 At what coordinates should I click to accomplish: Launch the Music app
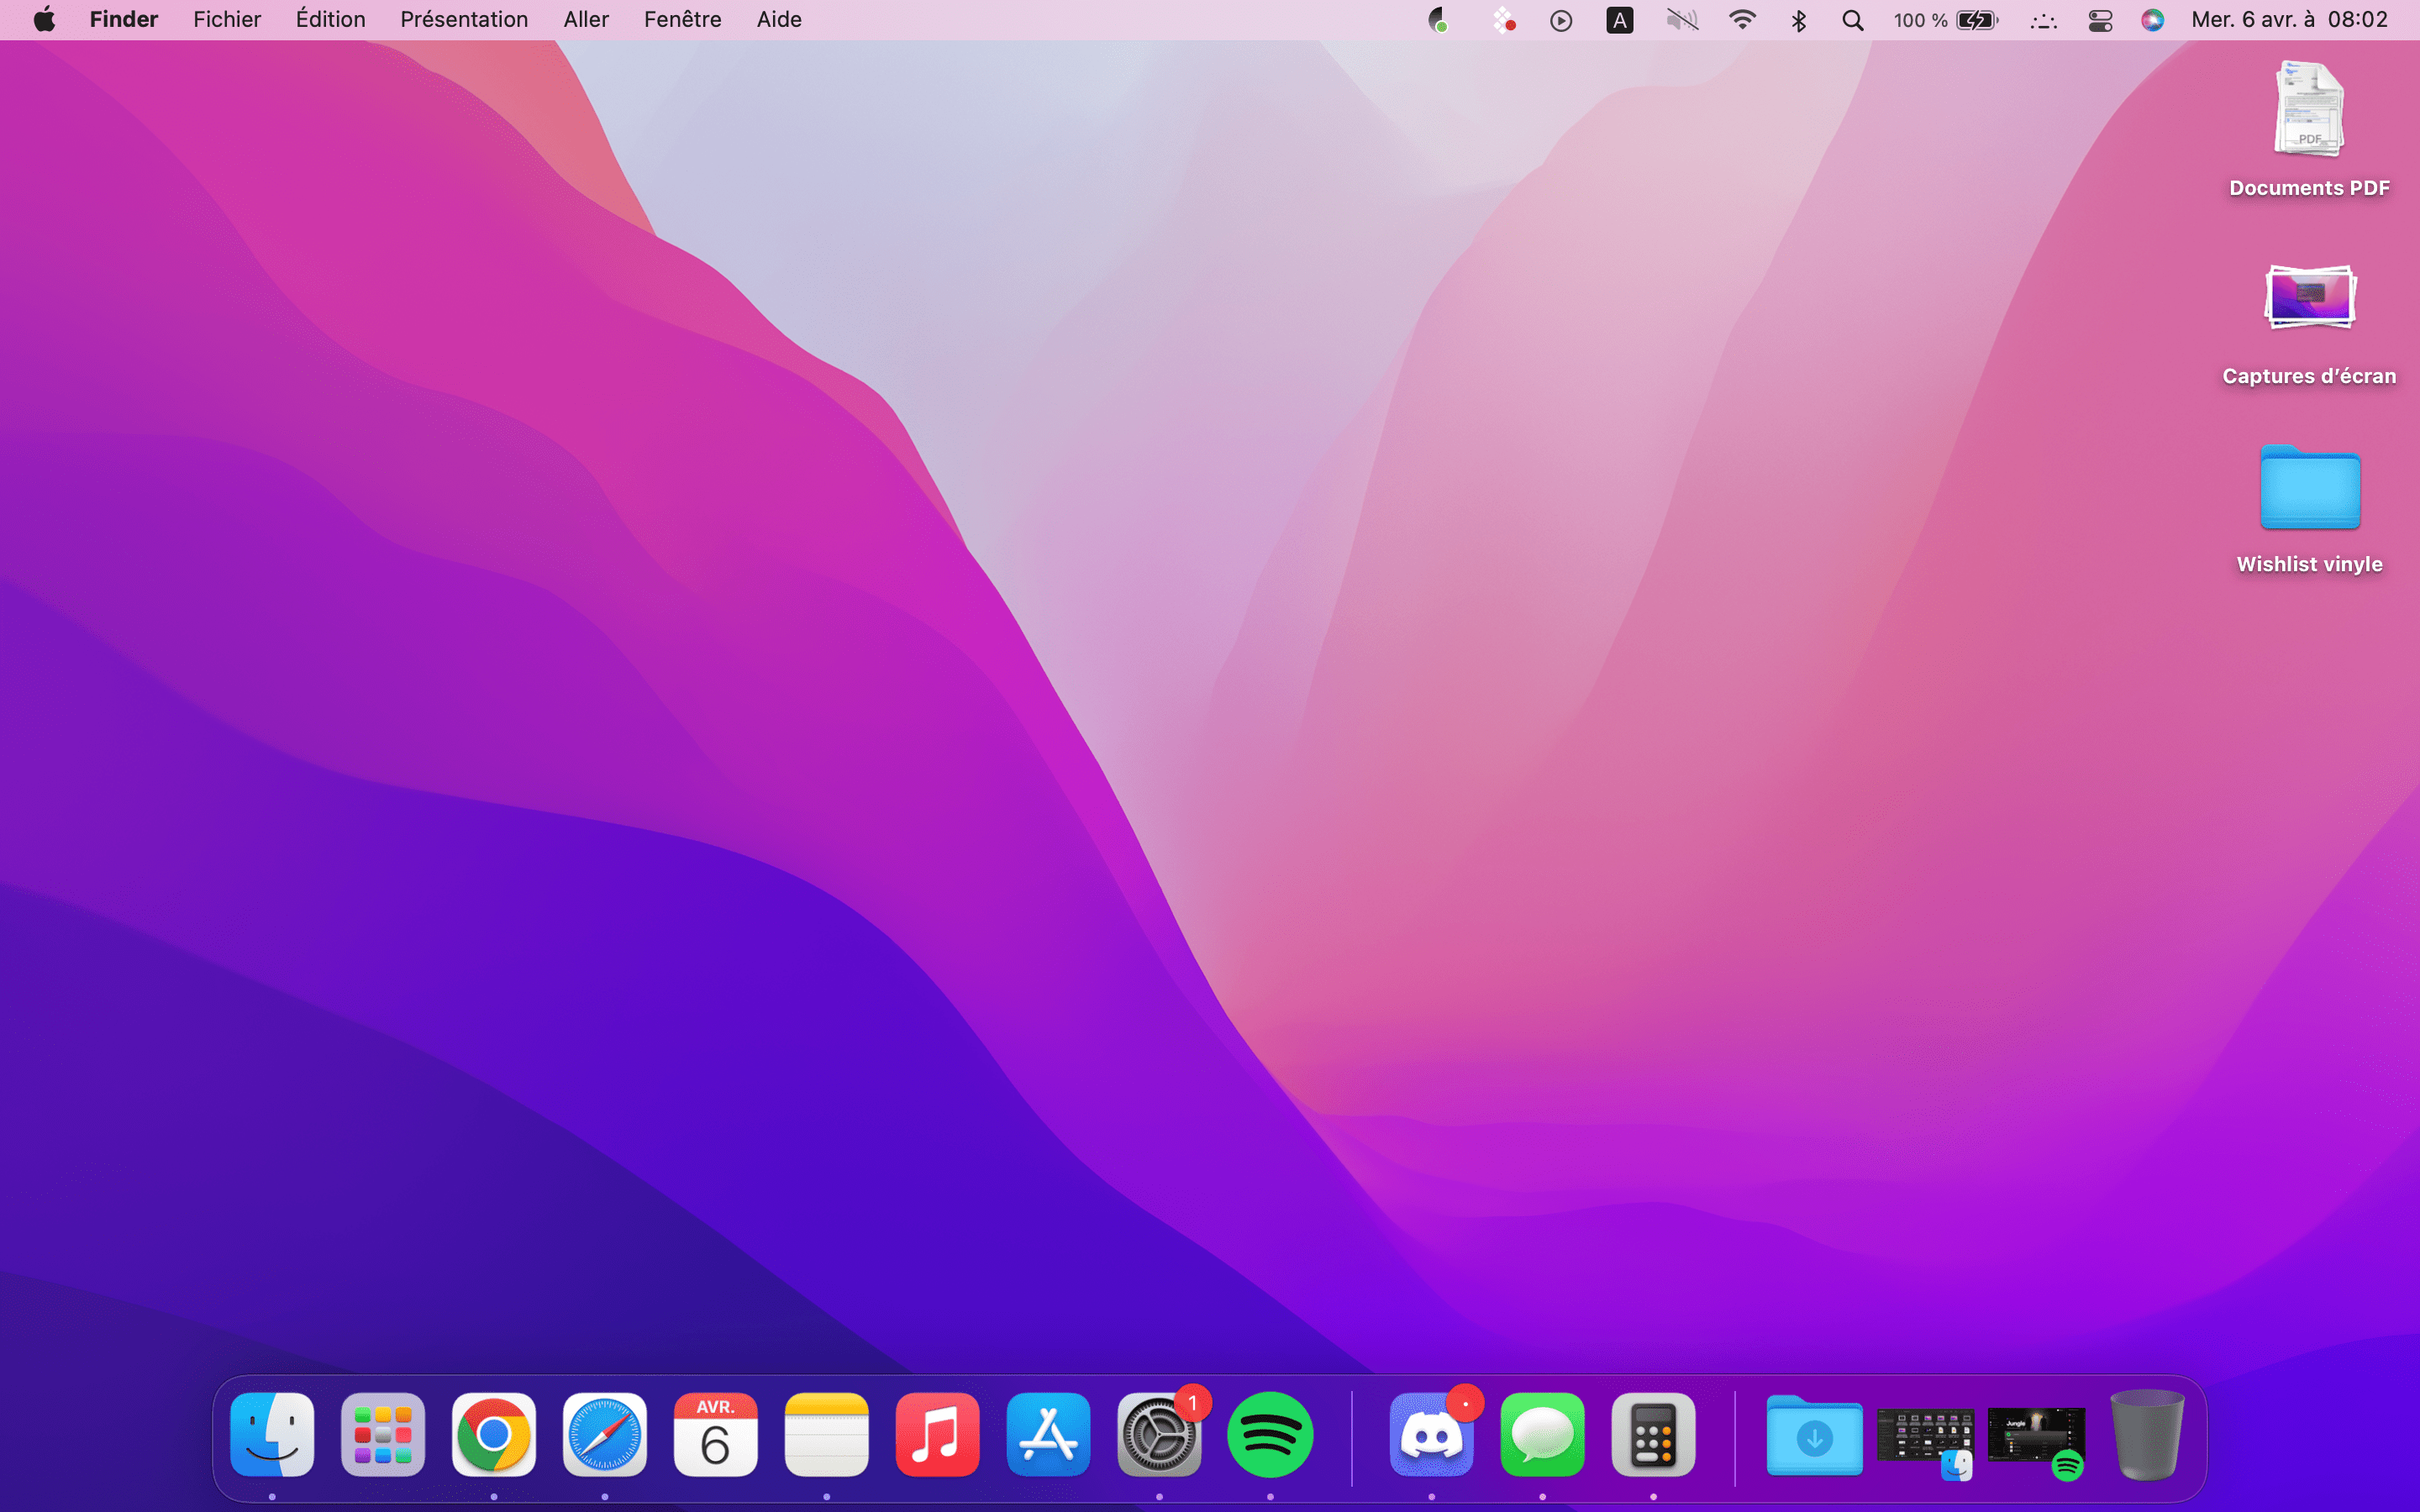click(937, 1435)
